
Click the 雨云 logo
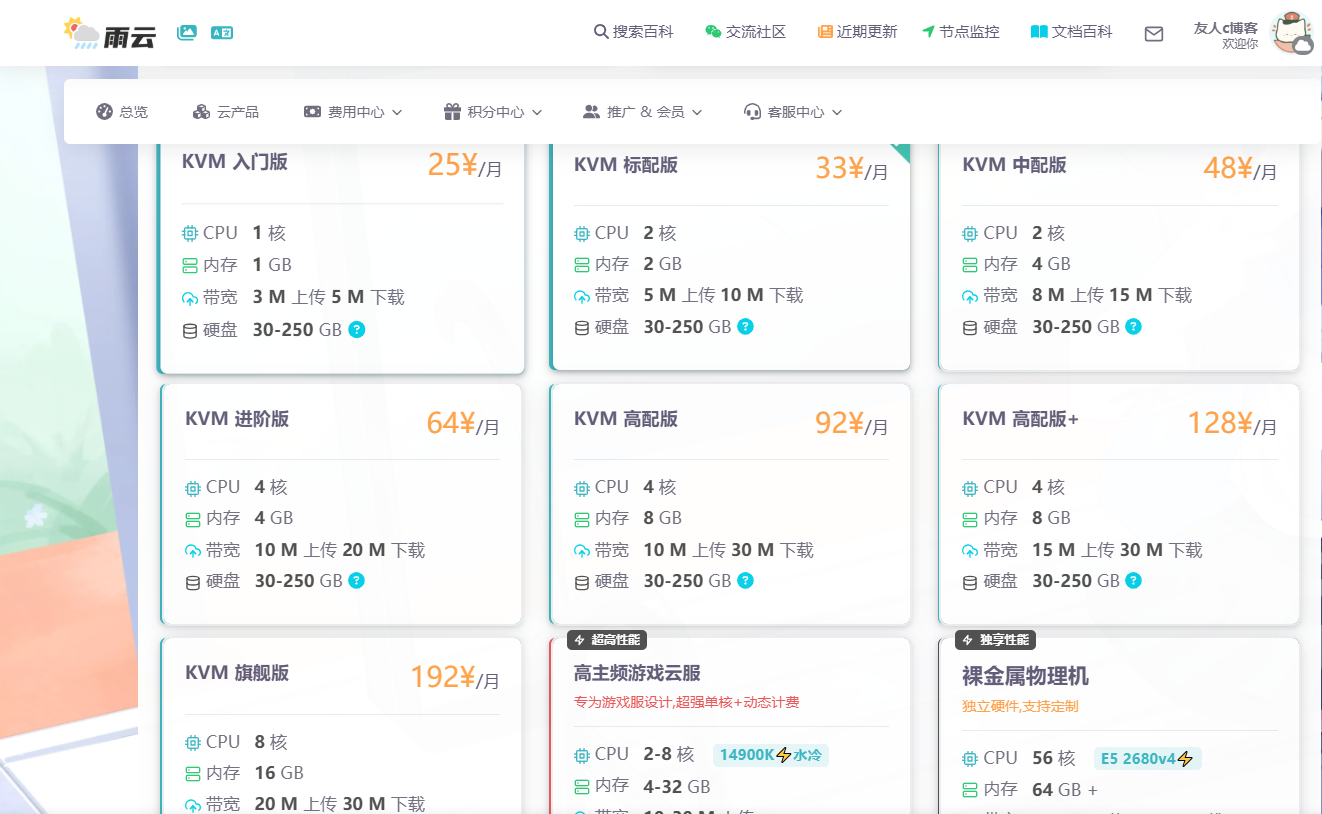[110, 33]
